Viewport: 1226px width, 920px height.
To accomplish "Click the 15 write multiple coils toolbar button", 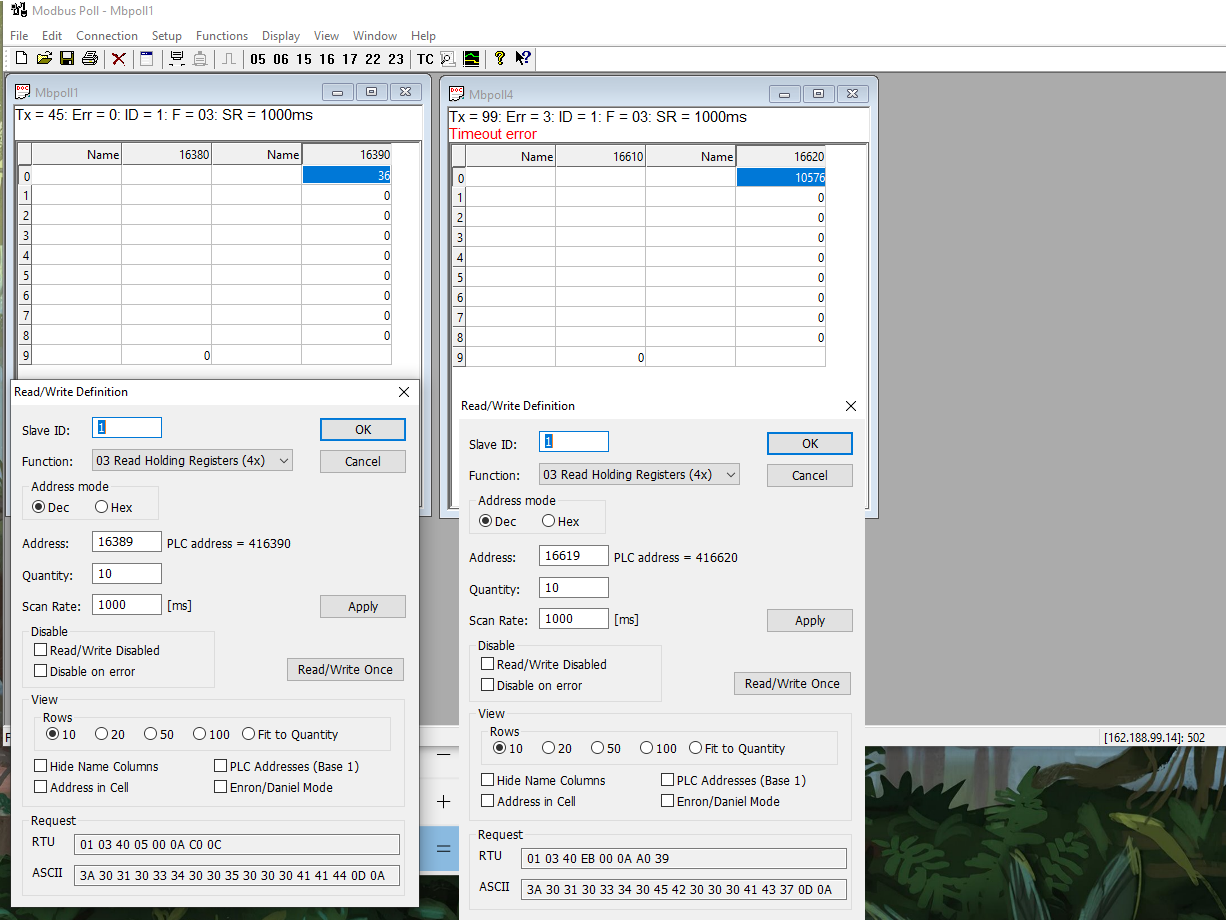I will tap(304, 59).
